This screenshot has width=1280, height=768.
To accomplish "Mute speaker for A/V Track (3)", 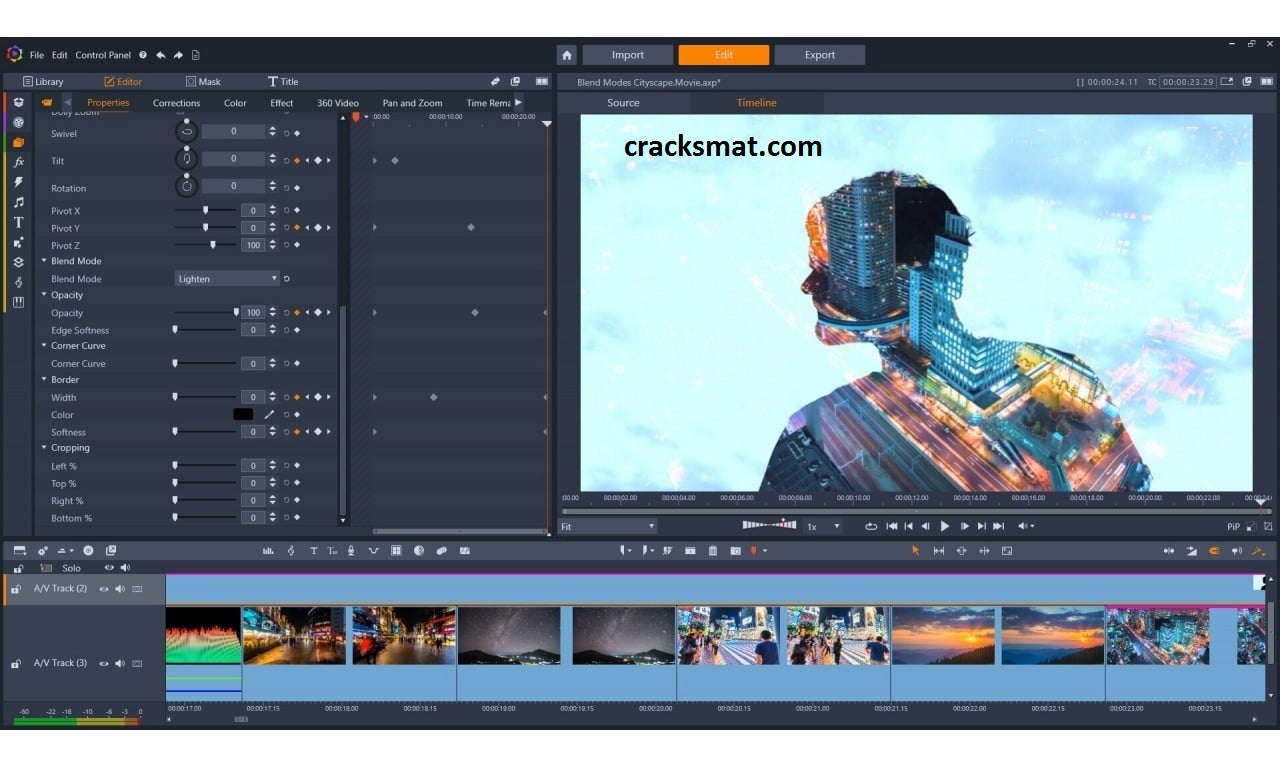I will 120,663.
